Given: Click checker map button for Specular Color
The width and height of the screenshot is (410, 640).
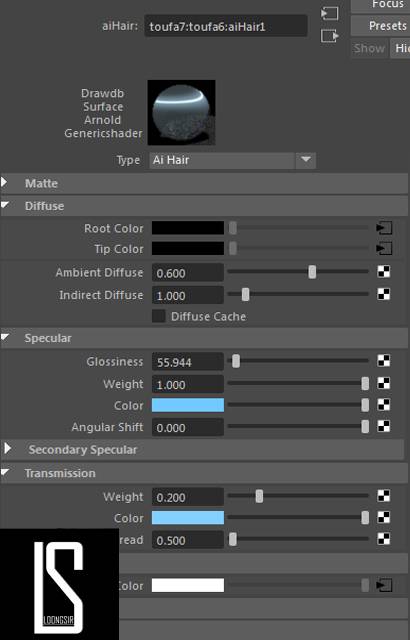Looking at the screenshot, I should 383,404.
